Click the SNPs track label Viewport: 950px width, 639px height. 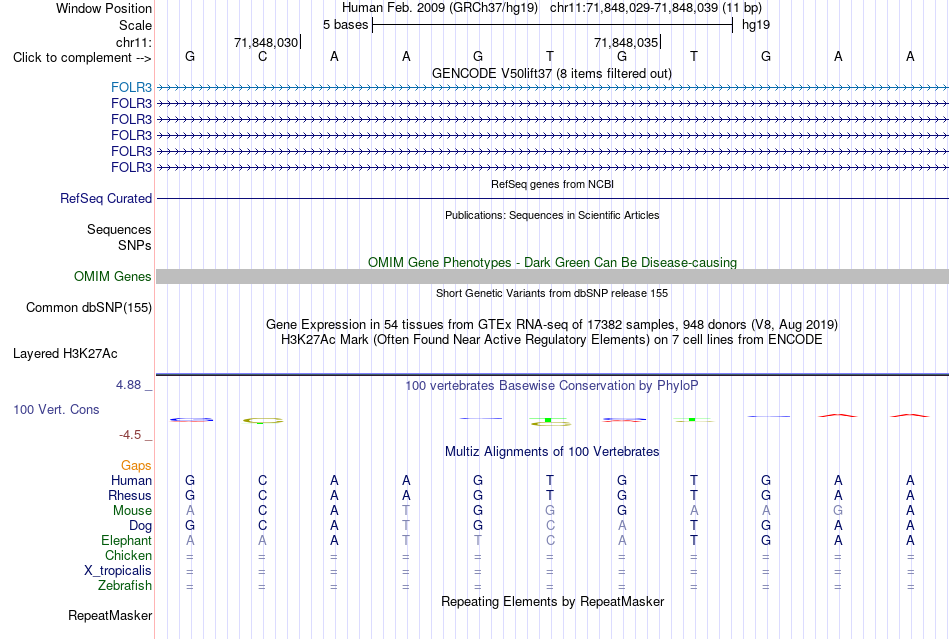(135, 245)
